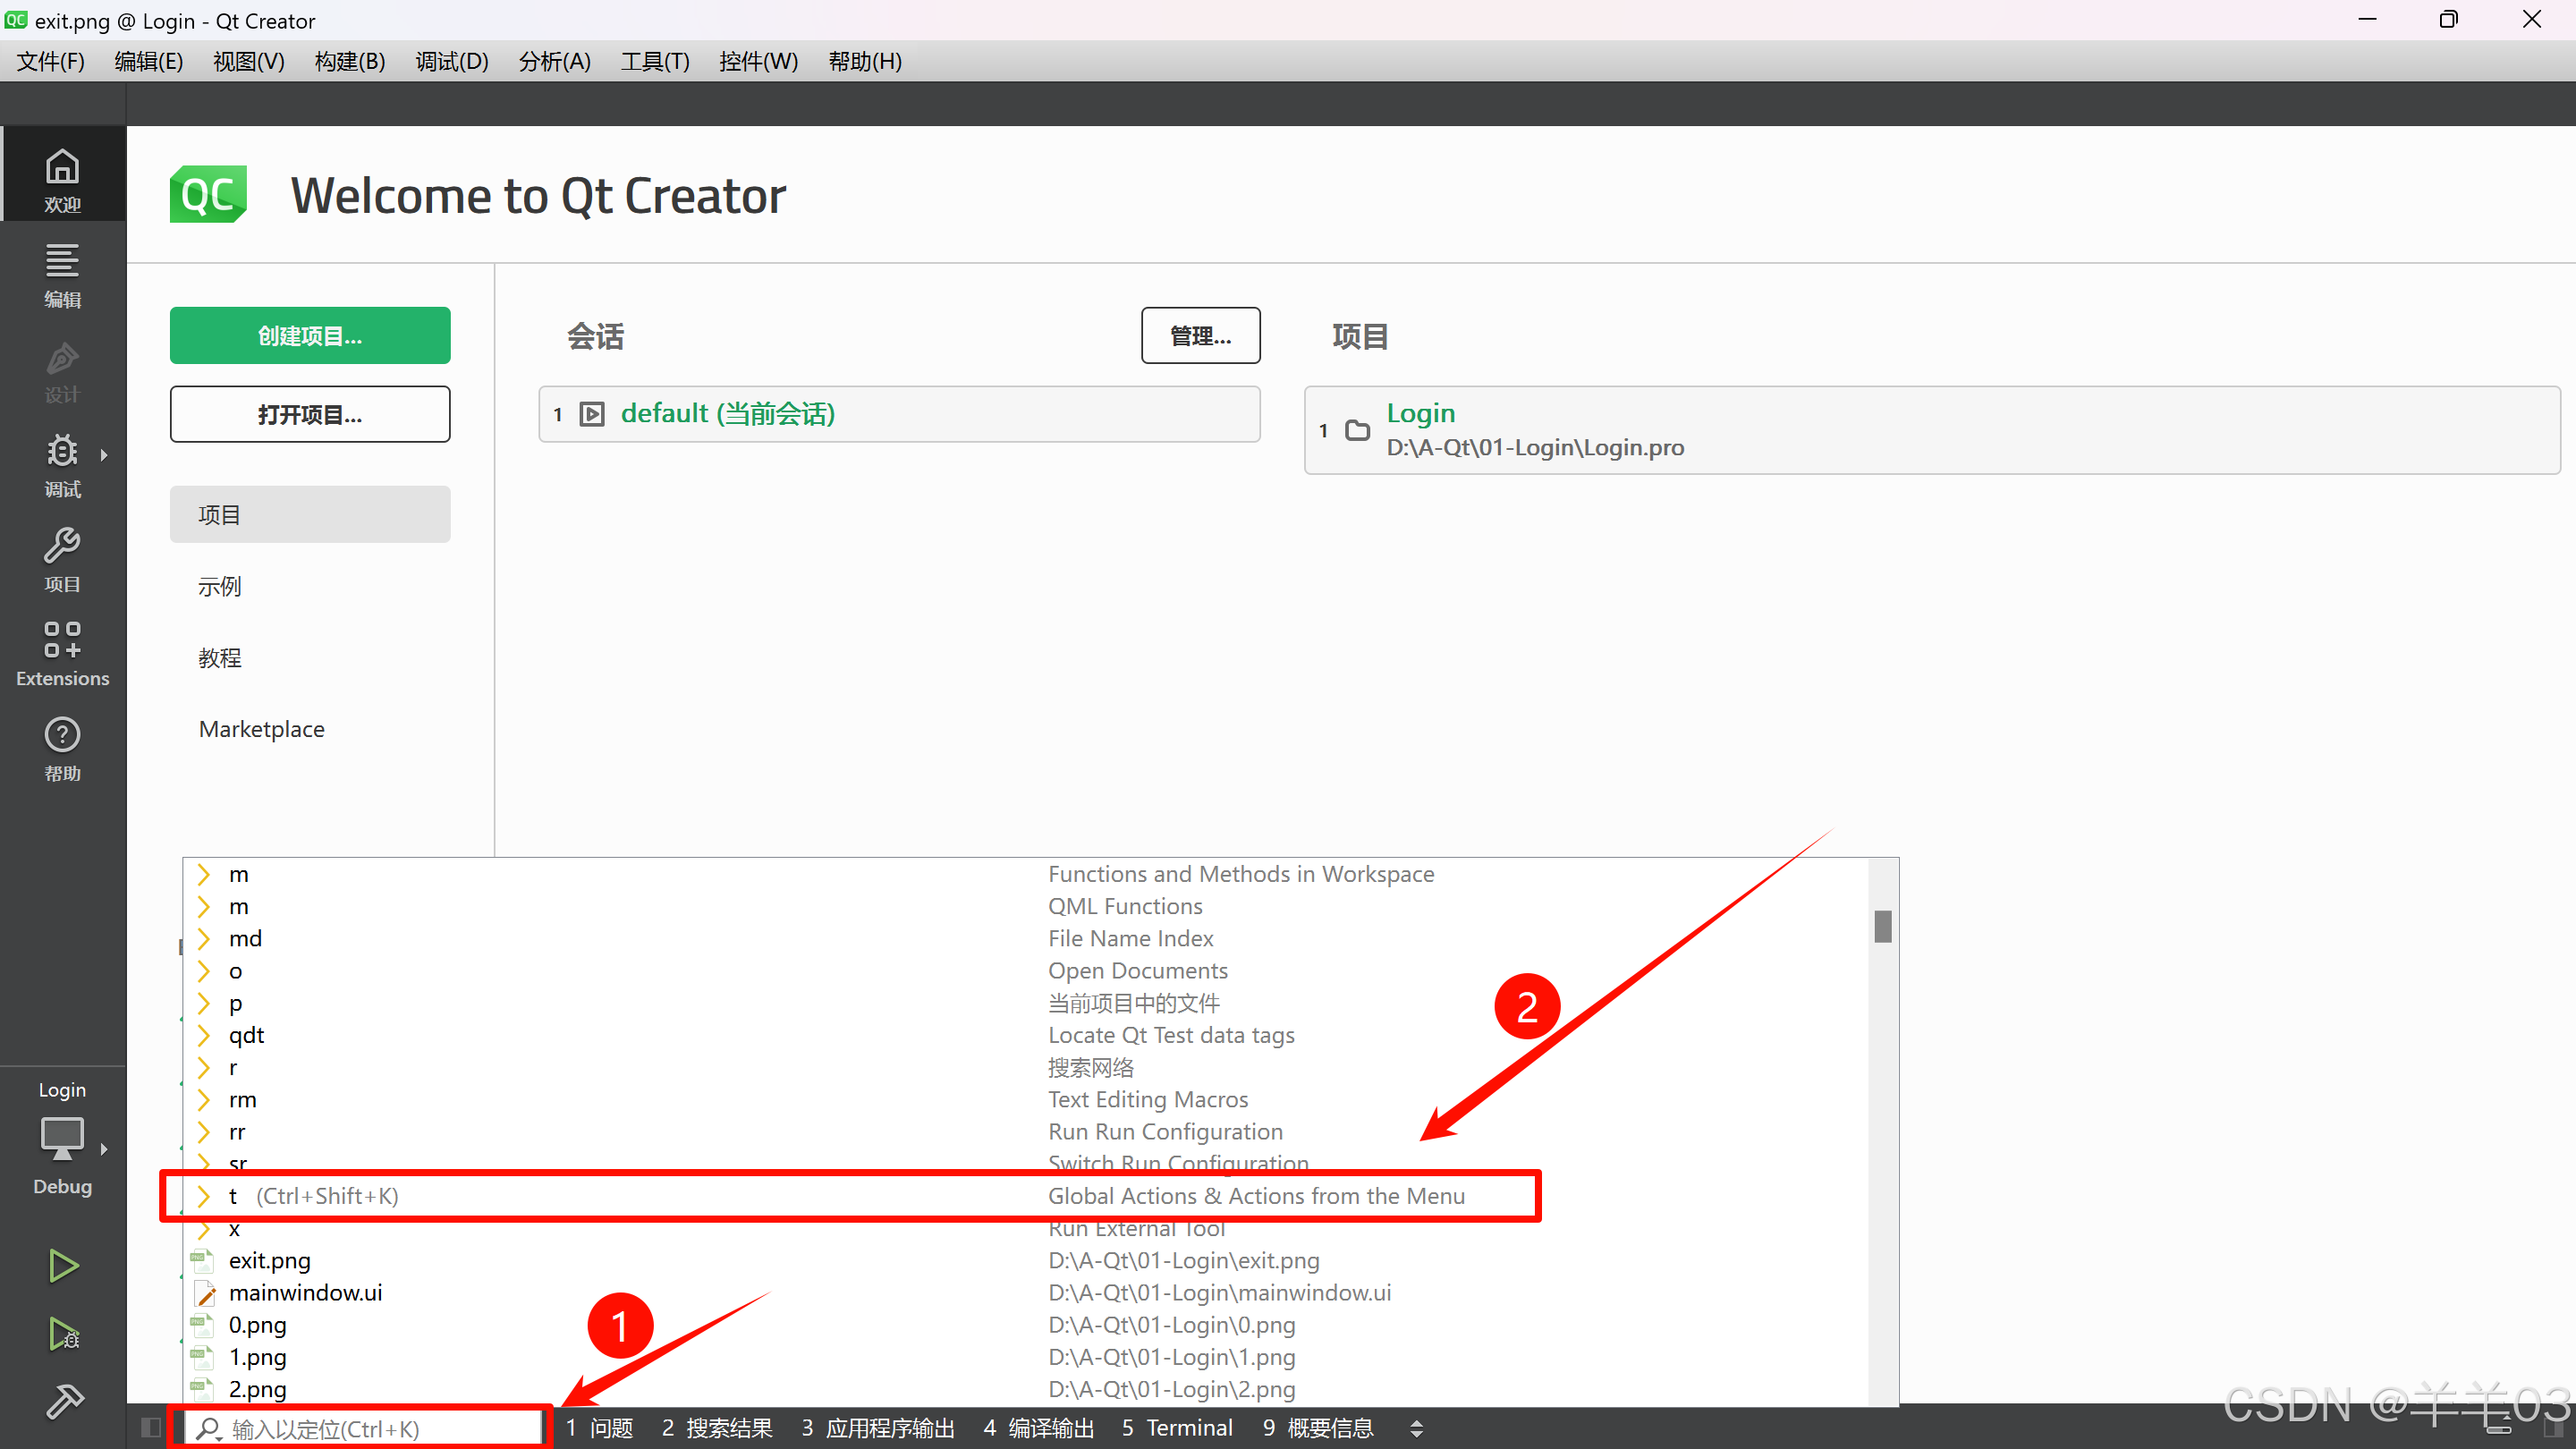Toggle the left sidebar visibility button

[x=151, y=1427]
